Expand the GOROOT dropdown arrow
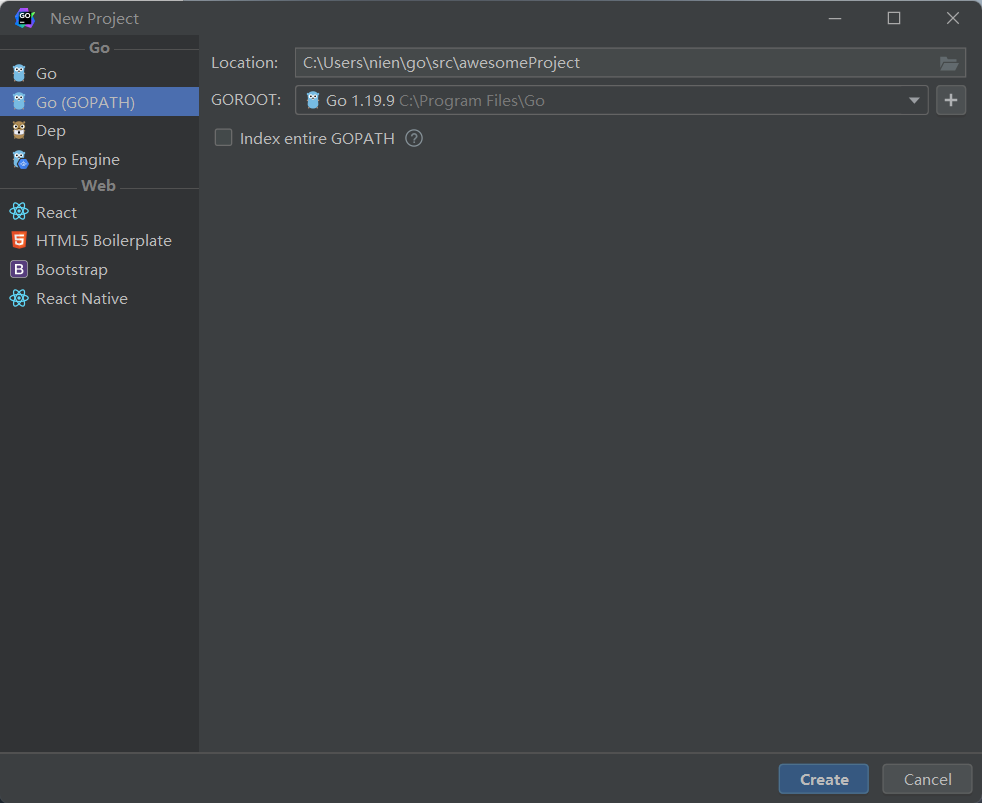 [x=914, y=100]
